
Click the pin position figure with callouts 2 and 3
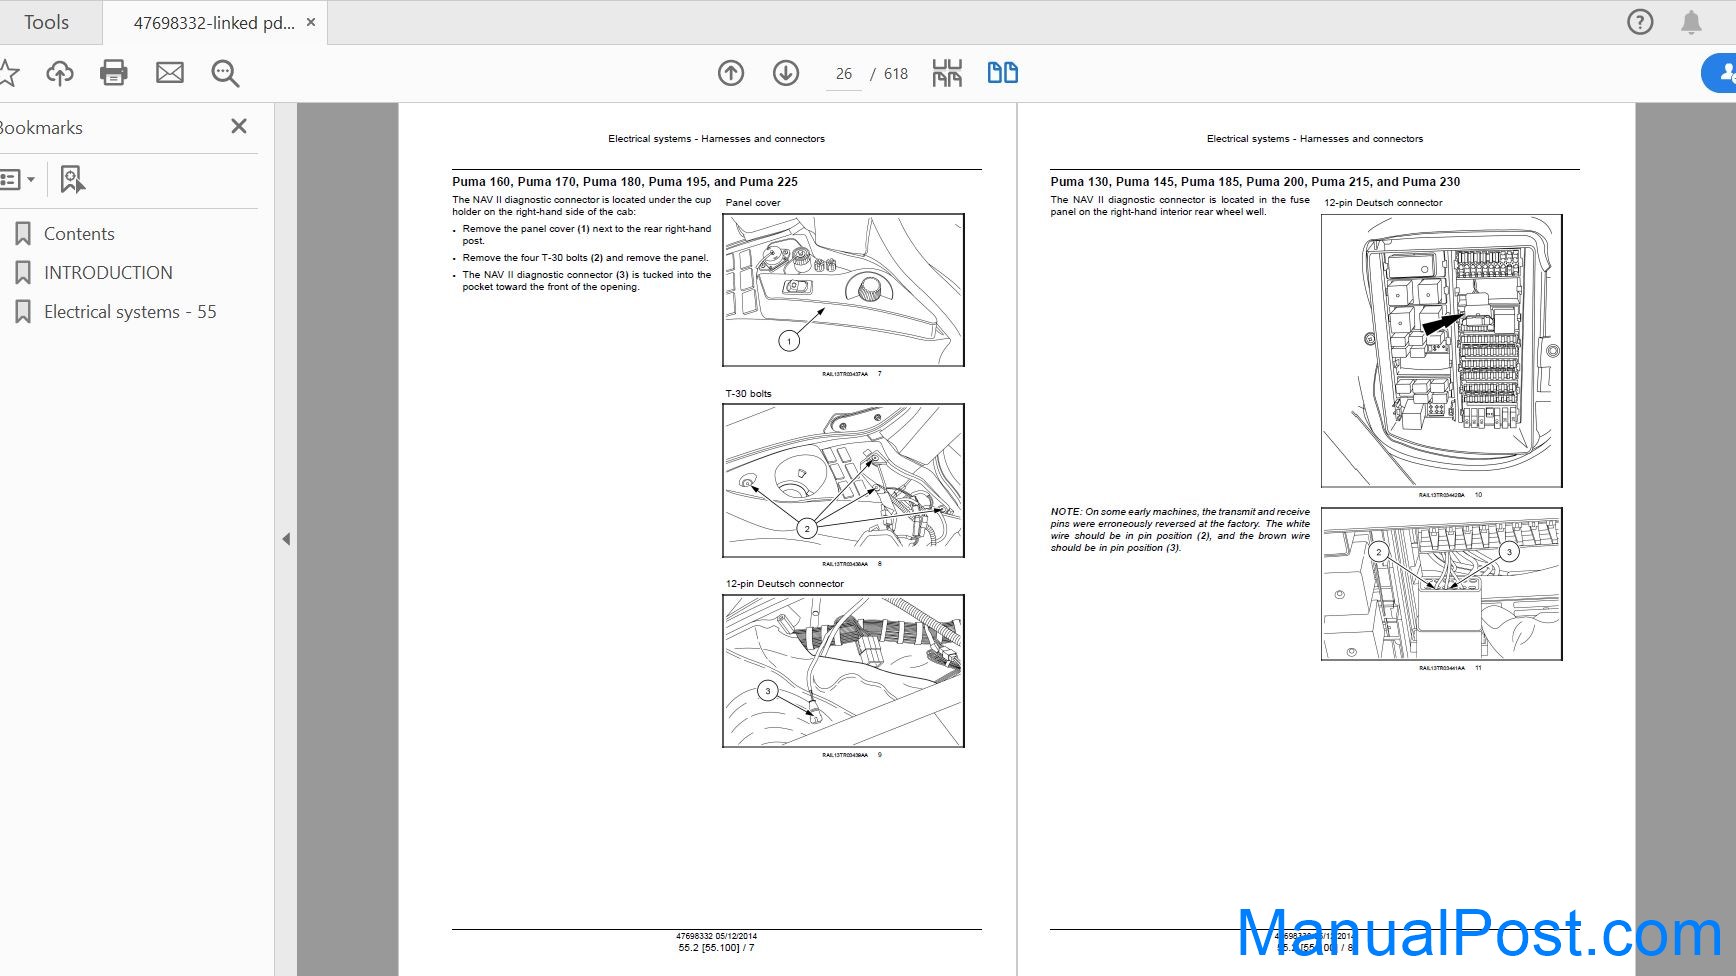(x=1441, y=584)
